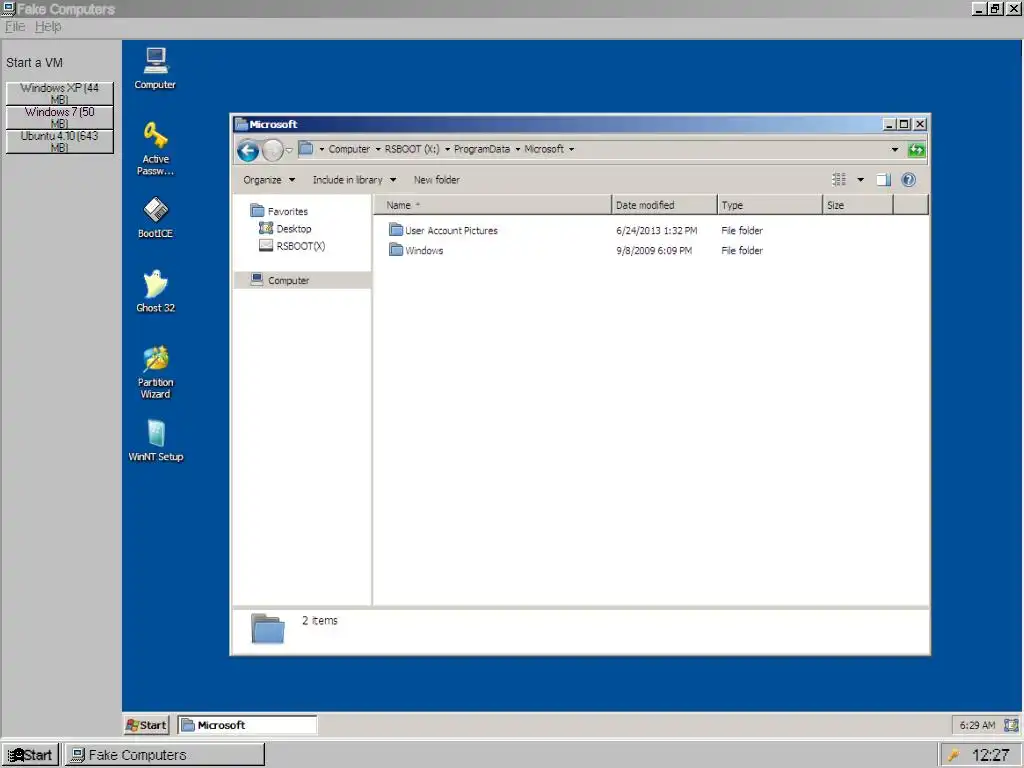This screenshot has height=768, width=1024.
Task: Open the File menu of Fake Computers
Action: click(x=15, y=27)
